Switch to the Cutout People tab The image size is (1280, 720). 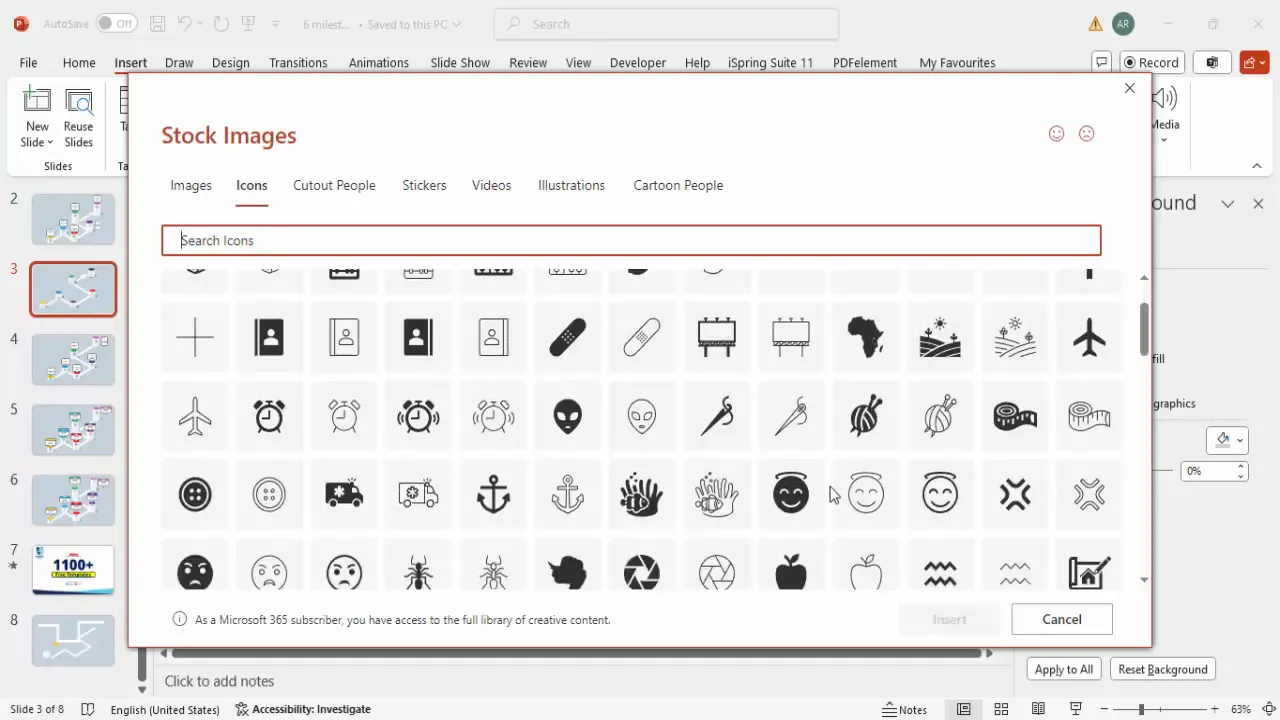coord(334,185)
